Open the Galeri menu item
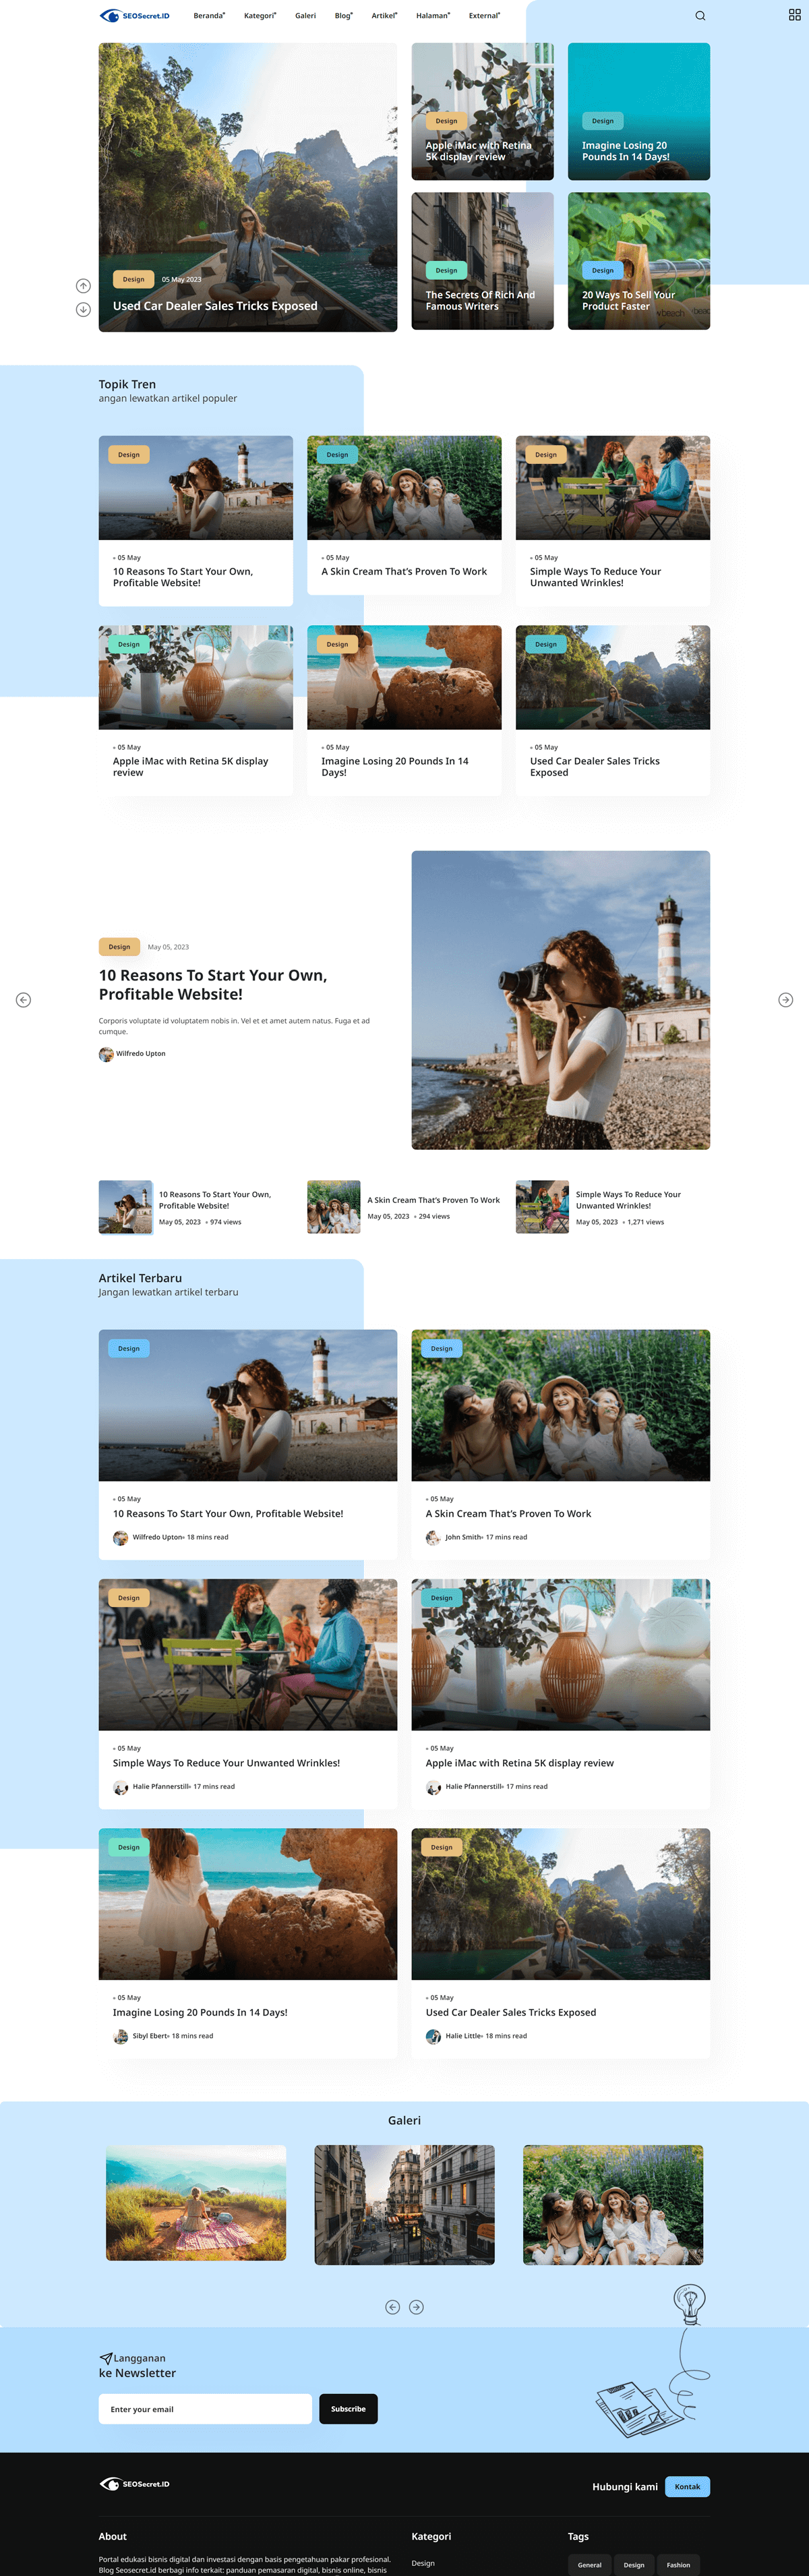The image size is (809, 2576). point(305,16)
